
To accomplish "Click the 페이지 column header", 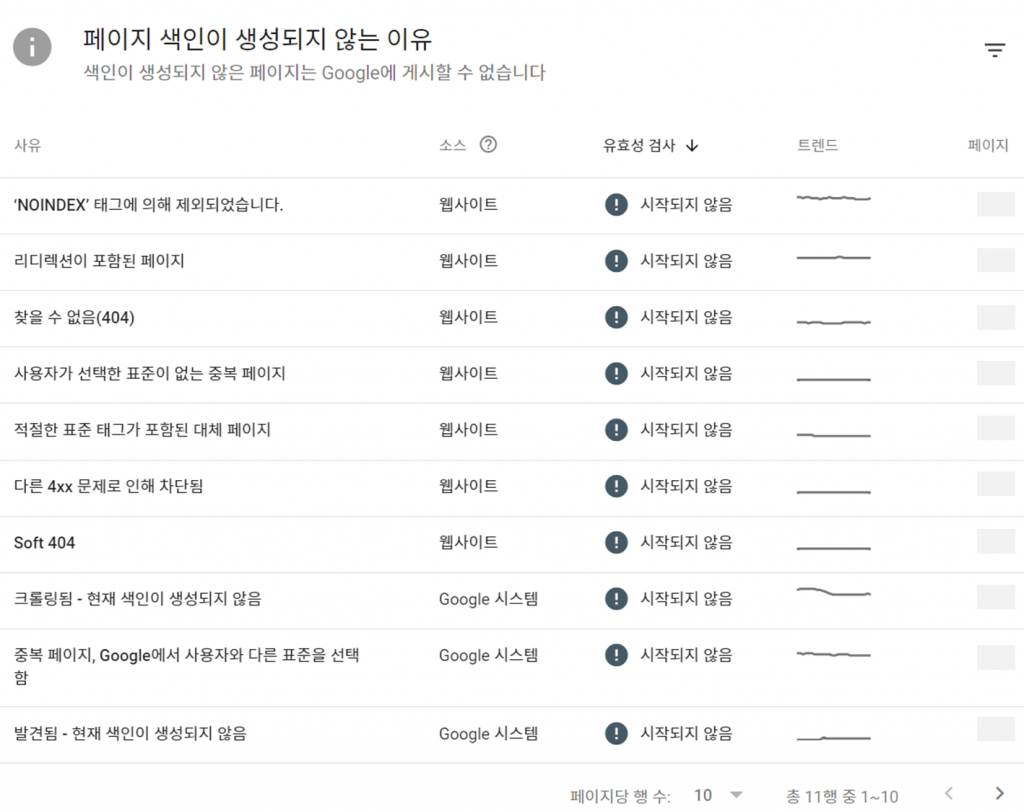I will pos(987,145).
